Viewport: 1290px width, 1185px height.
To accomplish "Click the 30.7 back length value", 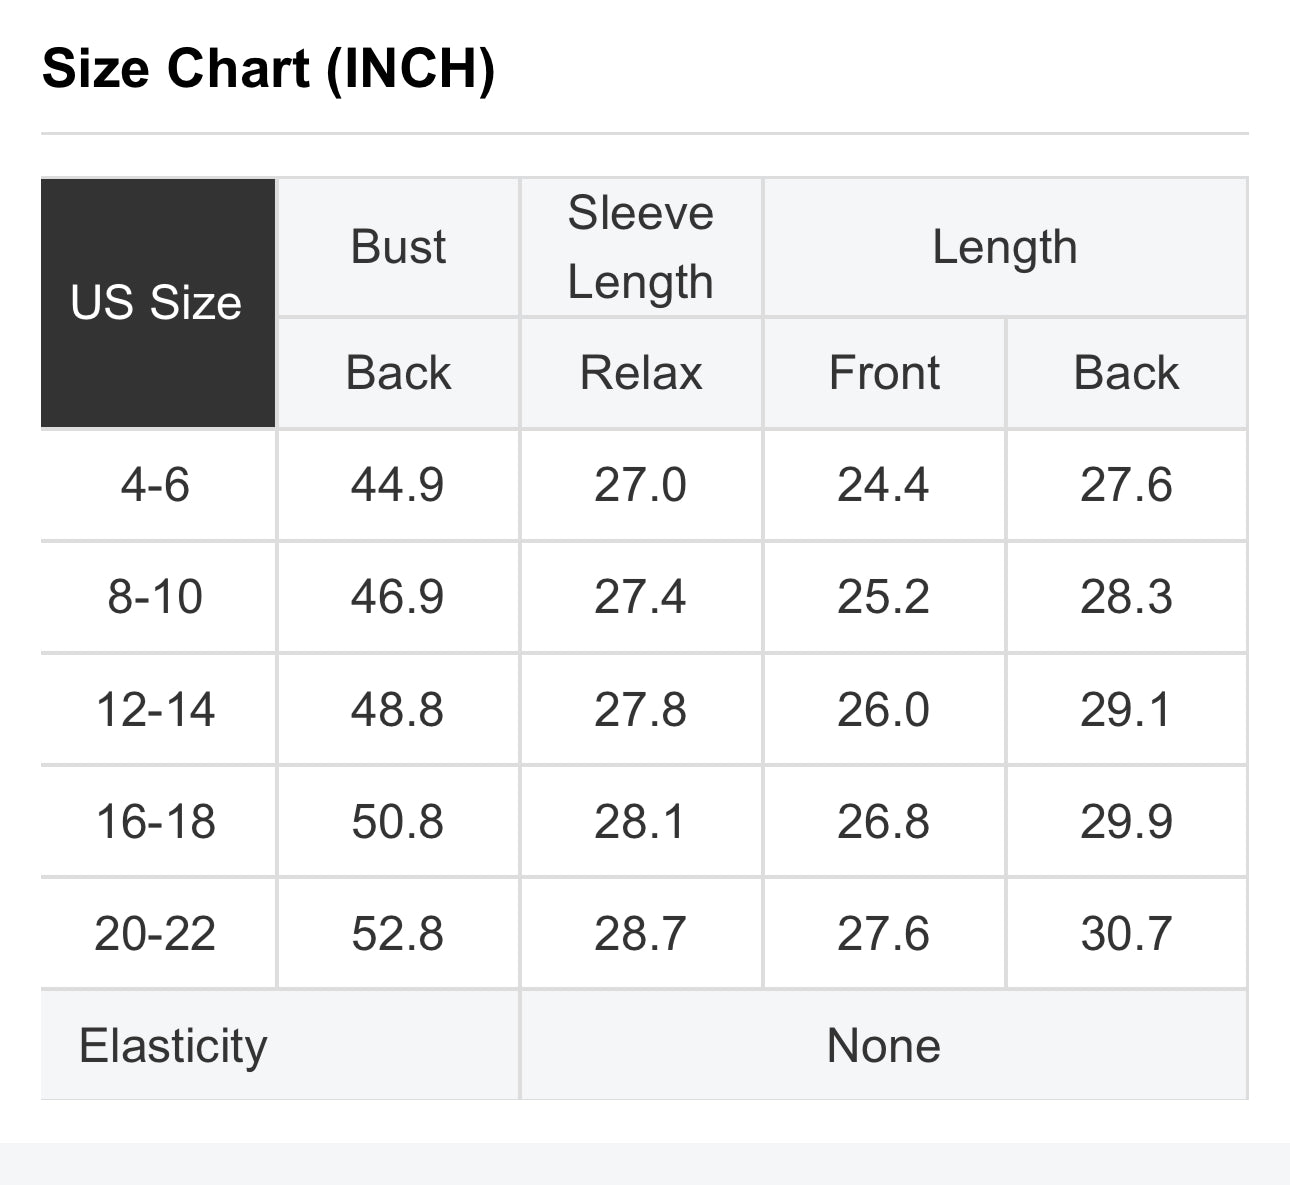I will click(1127, 934).
